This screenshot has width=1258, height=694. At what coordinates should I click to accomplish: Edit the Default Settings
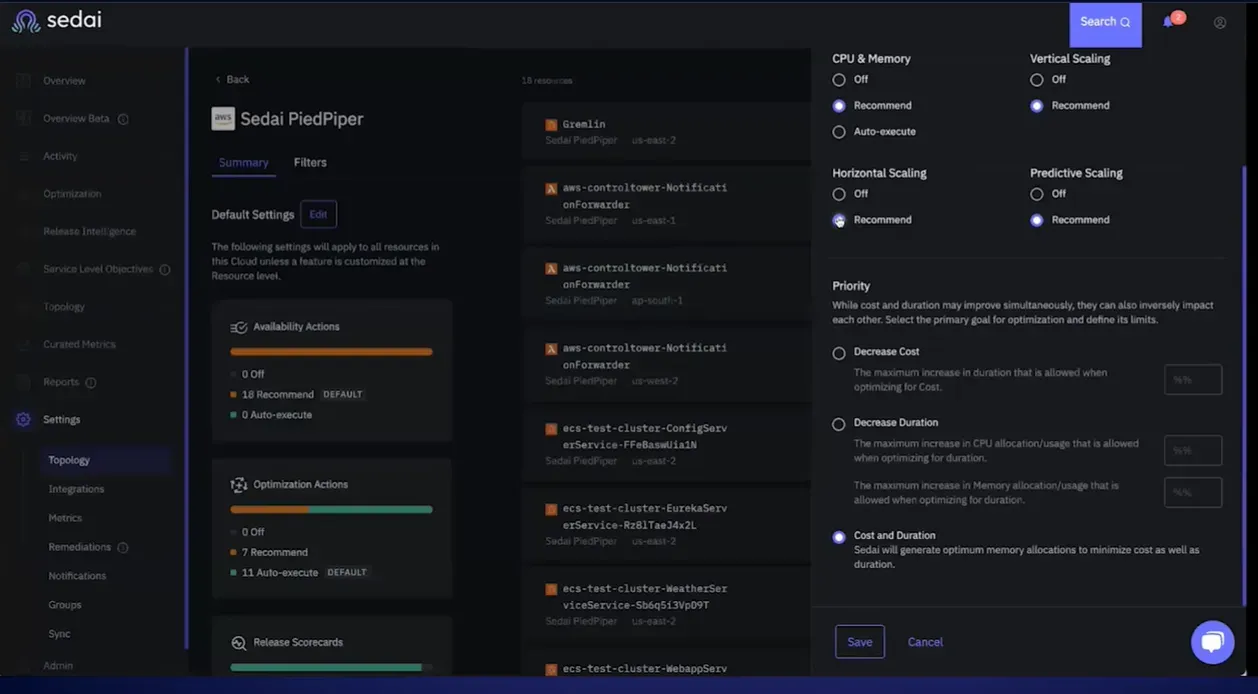pyautogui.click(x=318, y=215)
